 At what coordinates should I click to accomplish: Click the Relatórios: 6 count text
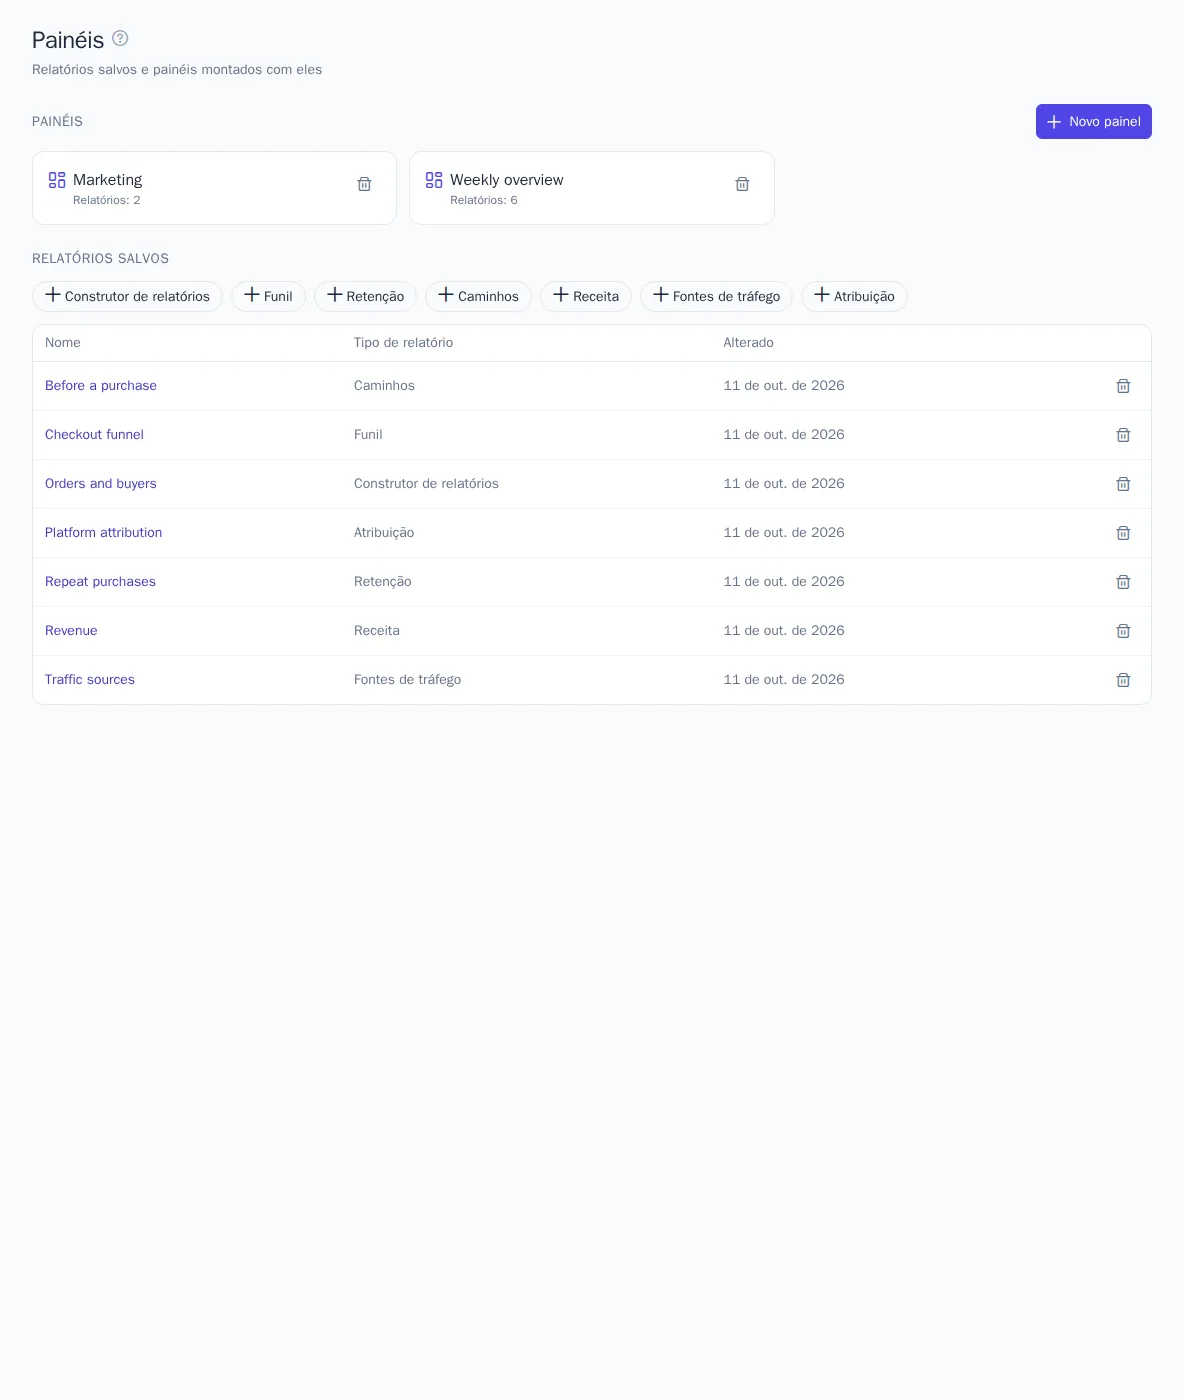[x=484, y=201]
